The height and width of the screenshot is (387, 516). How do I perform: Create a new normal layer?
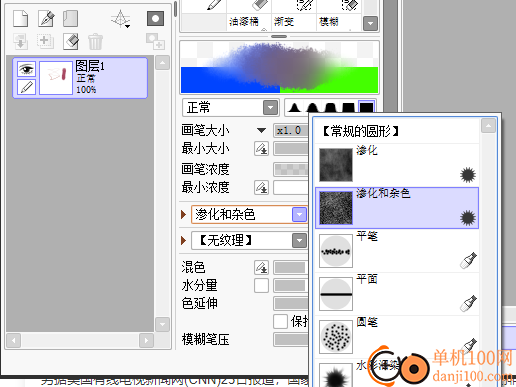point(21,18)
